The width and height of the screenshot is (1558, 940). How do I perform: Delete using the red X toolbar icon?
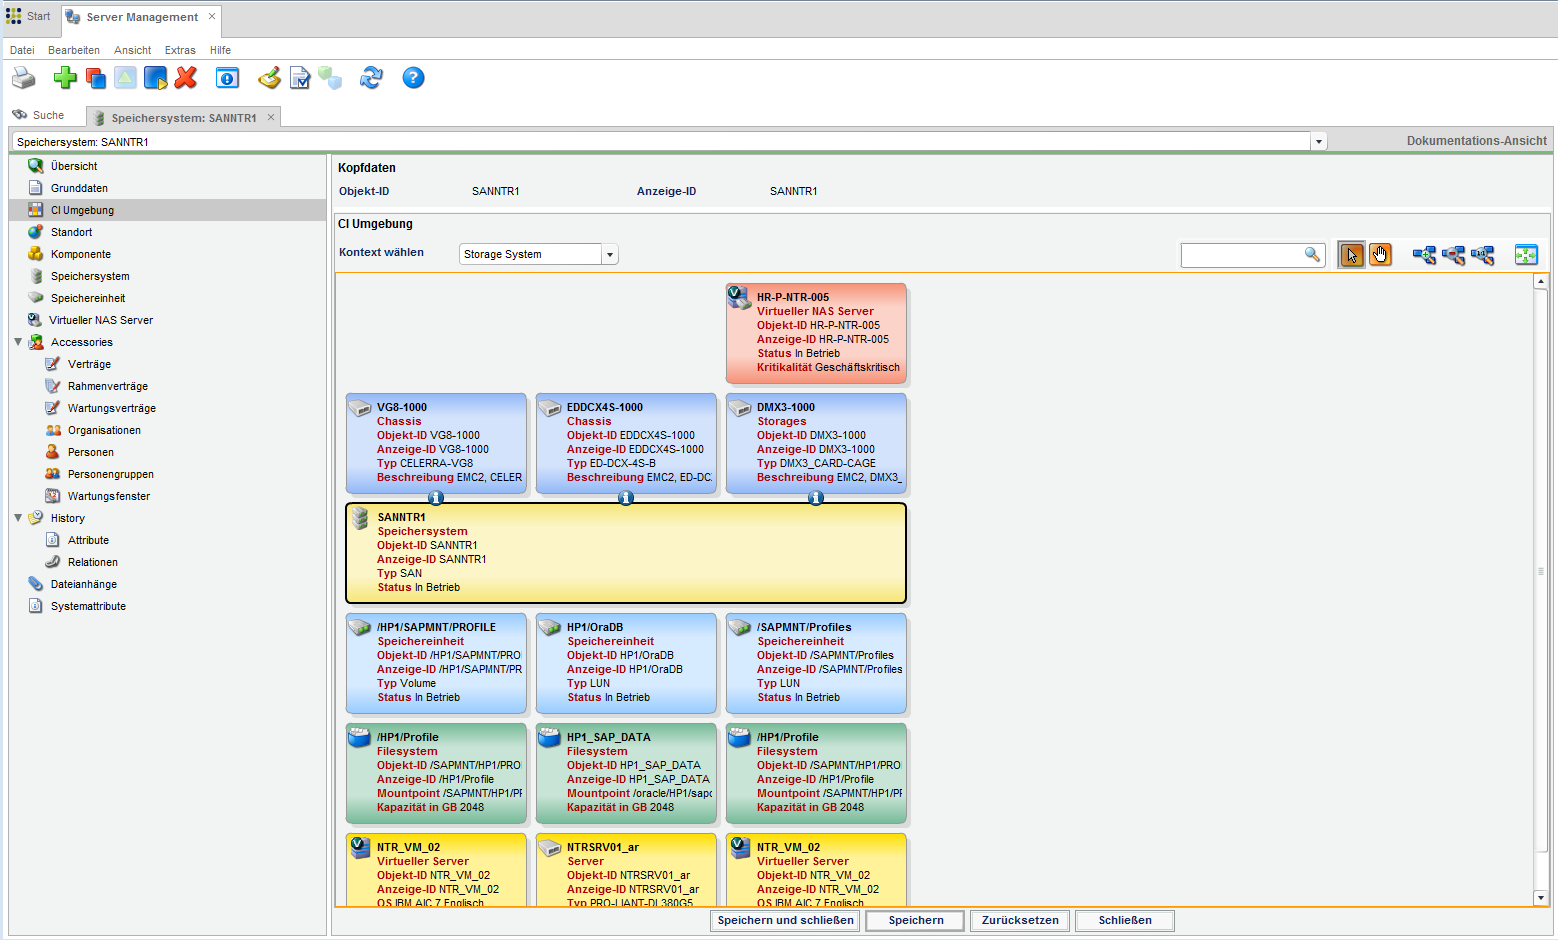pos(186,78)
